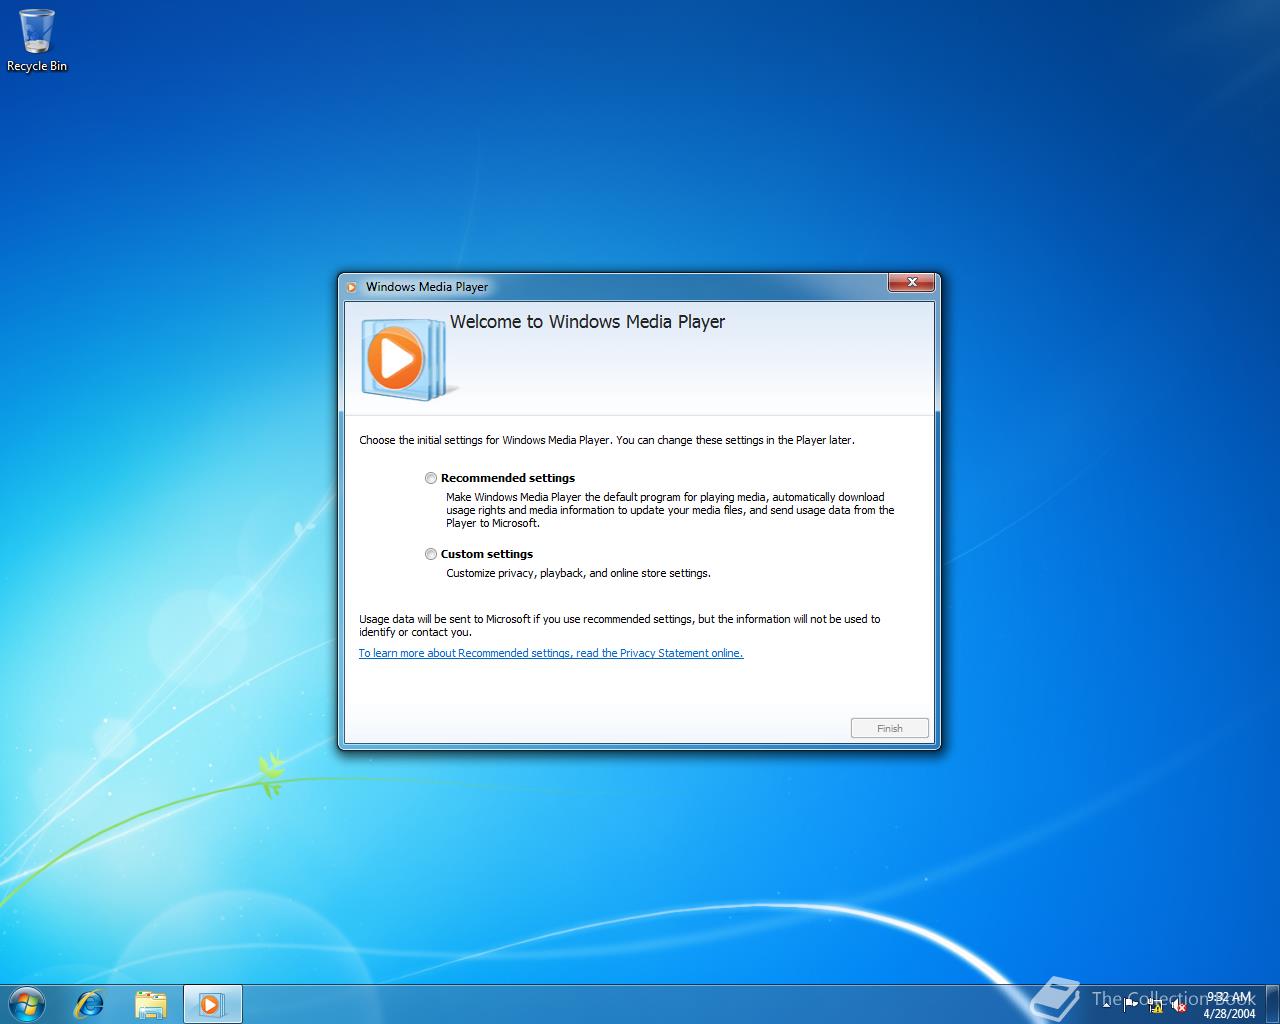Click the 'Usage data will be sent' notice
1280x1024 pixels.
pos(620,625)
